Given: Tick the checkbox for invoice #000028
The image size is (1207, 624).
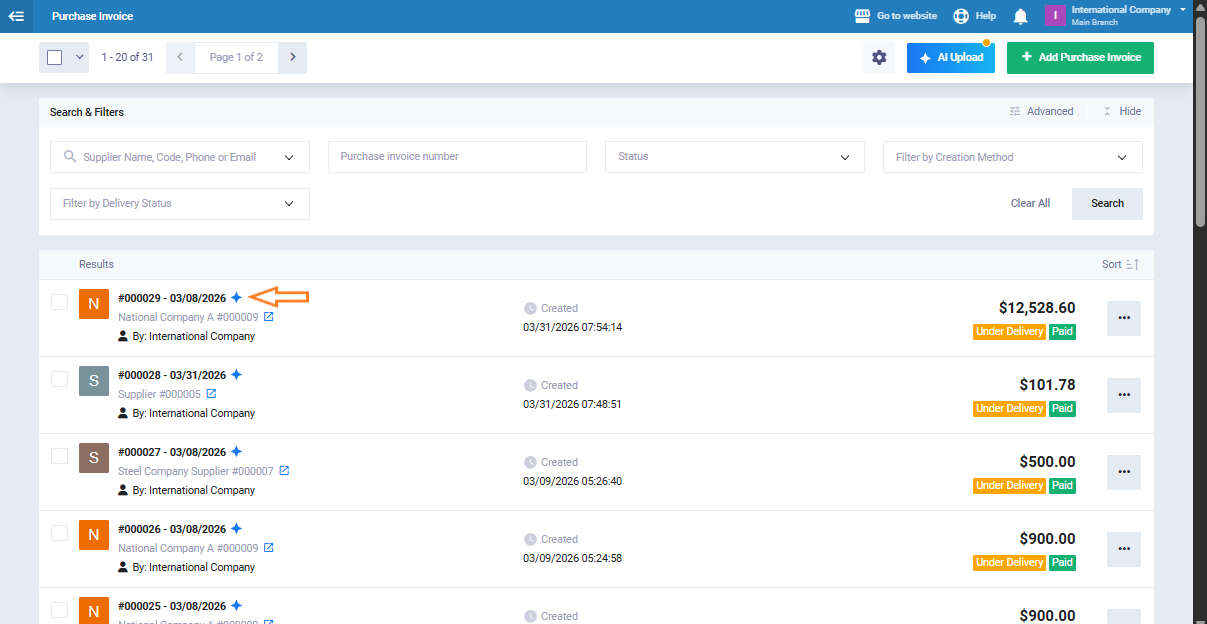Looking at the screenshot, I should [60, 379].
